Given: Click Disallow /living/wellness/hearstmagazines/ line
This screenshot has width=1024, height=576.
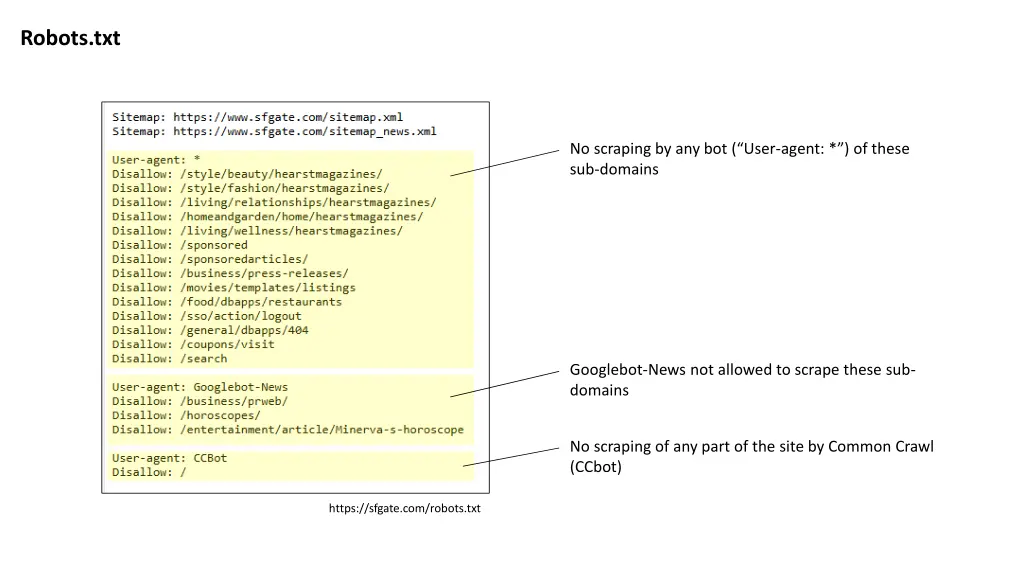Looking at the screenshot, I should [x=257, y=231].
